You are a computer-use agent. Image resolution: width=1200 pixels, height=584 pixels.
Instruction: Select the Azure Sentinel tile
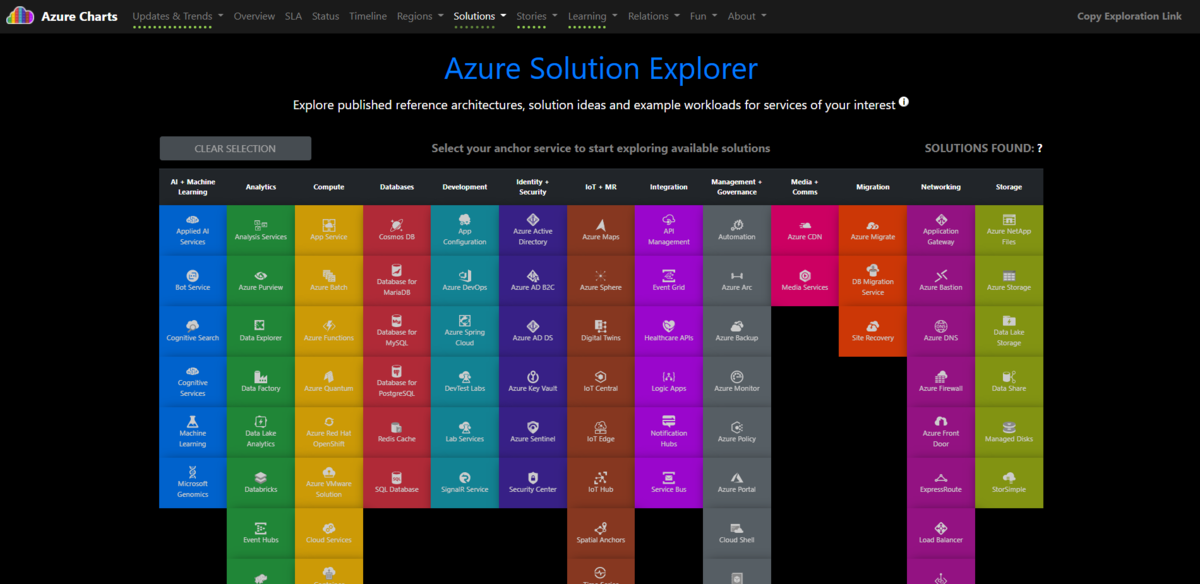[533, 432]
